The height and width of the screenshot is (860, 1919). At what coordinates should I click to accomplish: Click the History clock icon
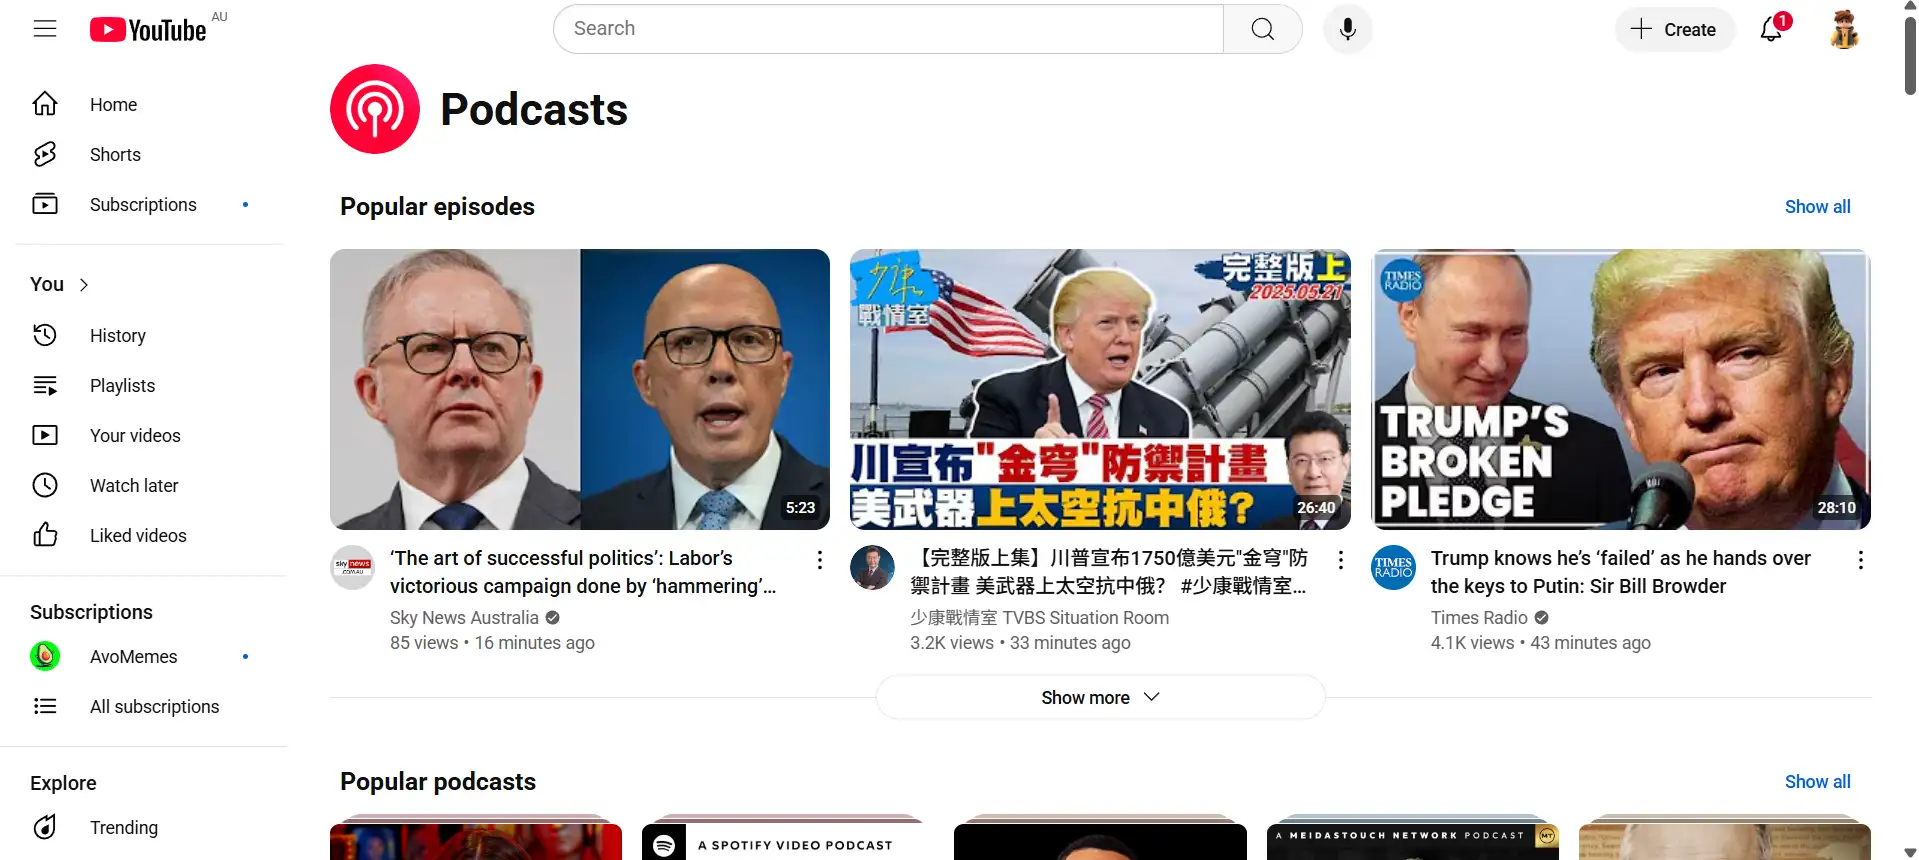(x=45, y=335)
